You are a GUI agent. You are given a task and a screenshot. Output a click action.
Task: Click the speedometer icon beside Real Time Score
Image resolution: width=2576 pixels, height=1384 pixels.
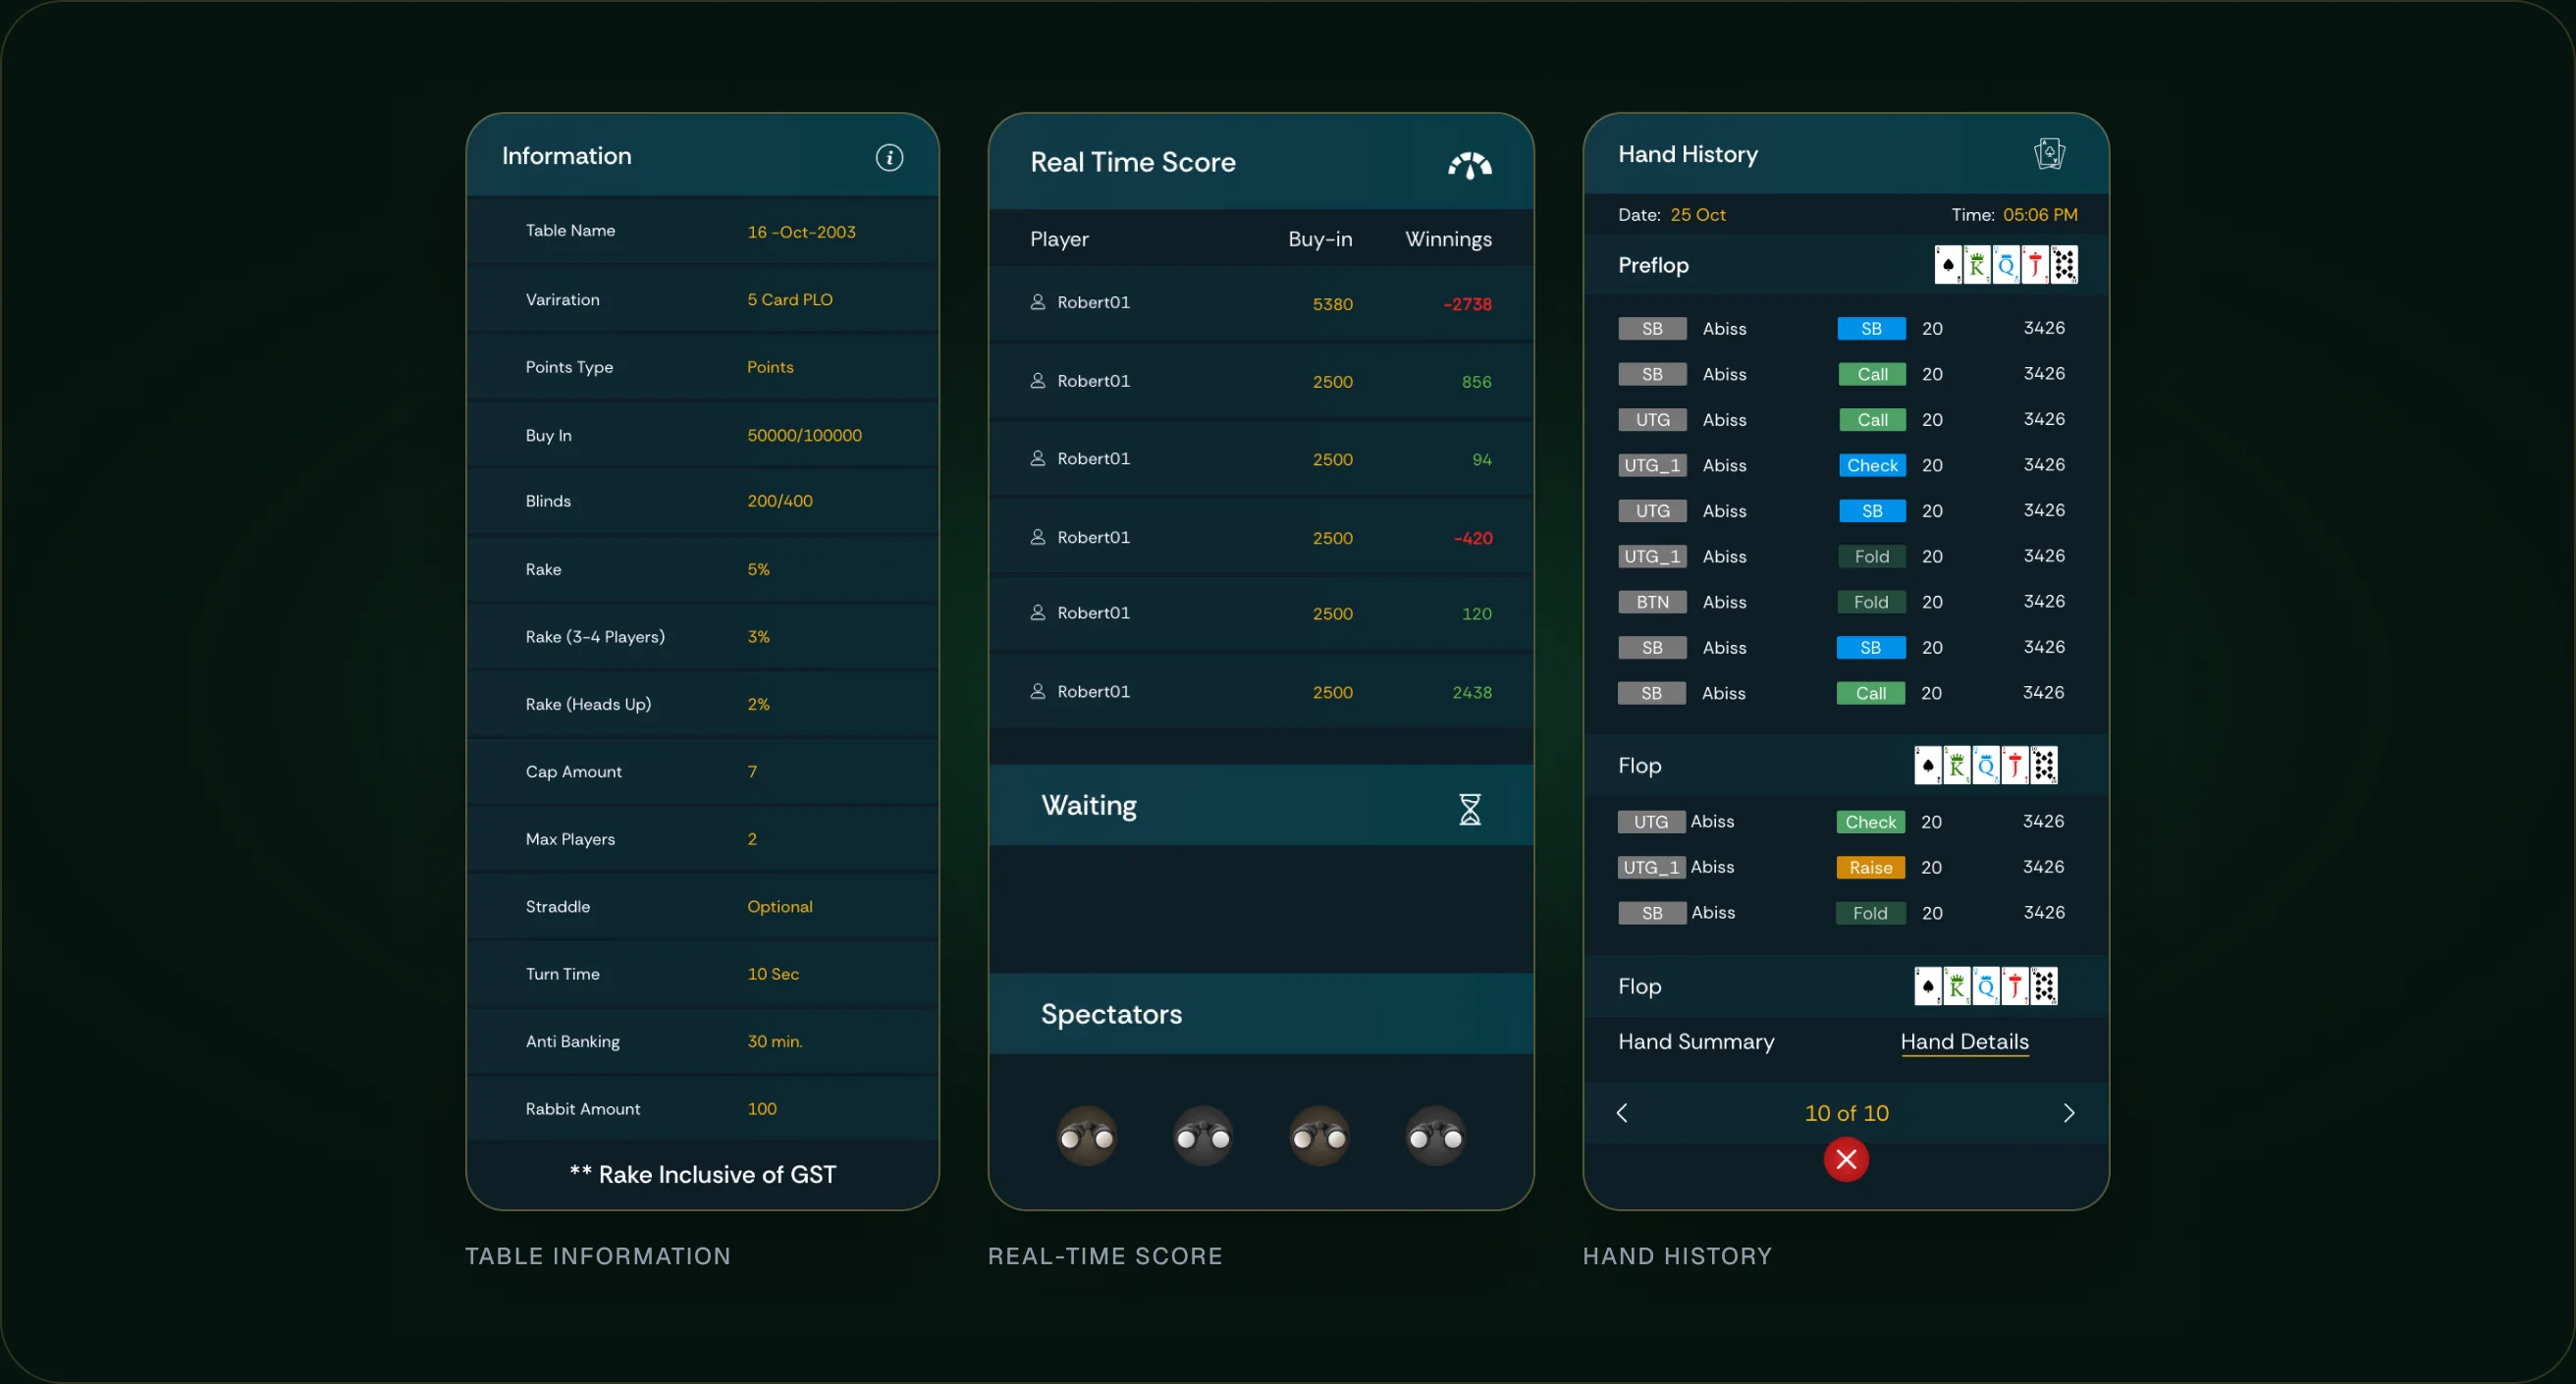pyautogui.click(x=1469, y=165)
